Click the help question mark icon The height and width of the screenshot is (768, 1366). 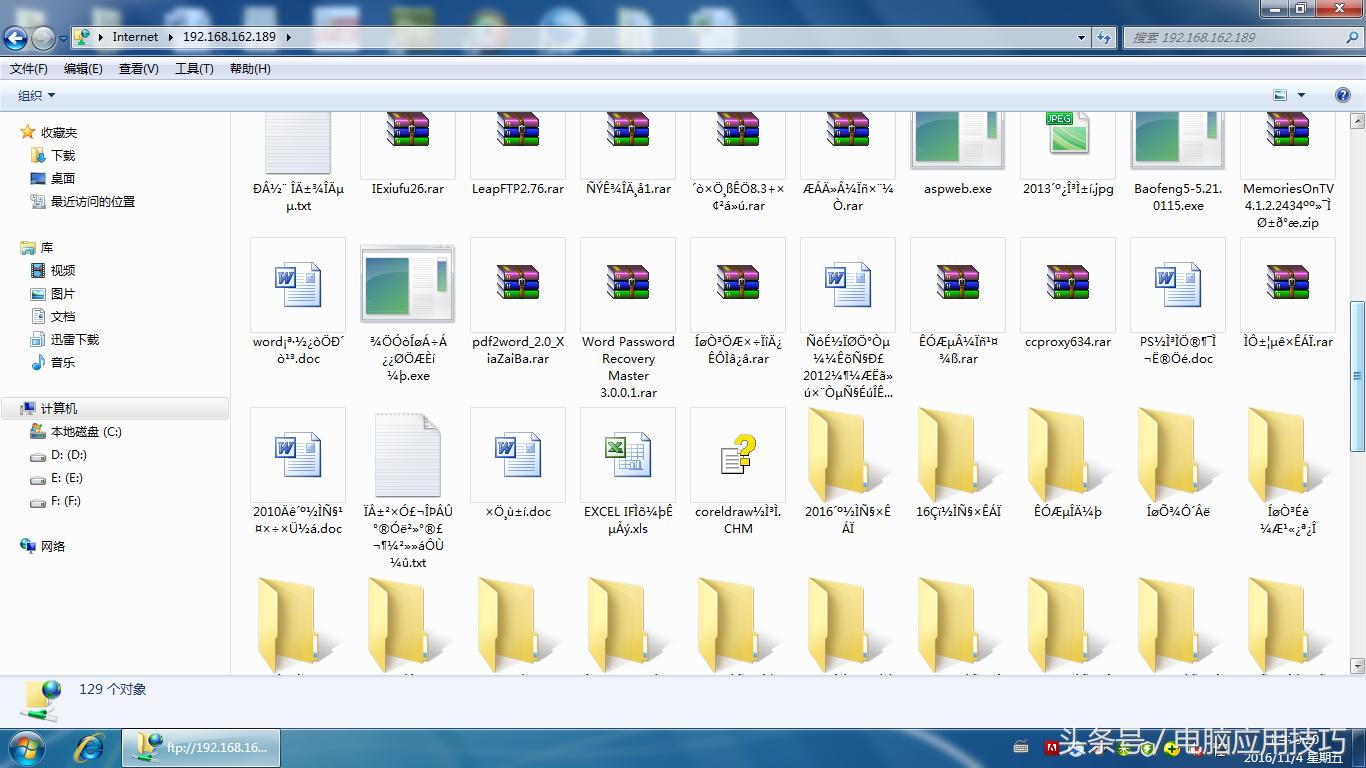pyautogui.click(x=1343, y=95)
